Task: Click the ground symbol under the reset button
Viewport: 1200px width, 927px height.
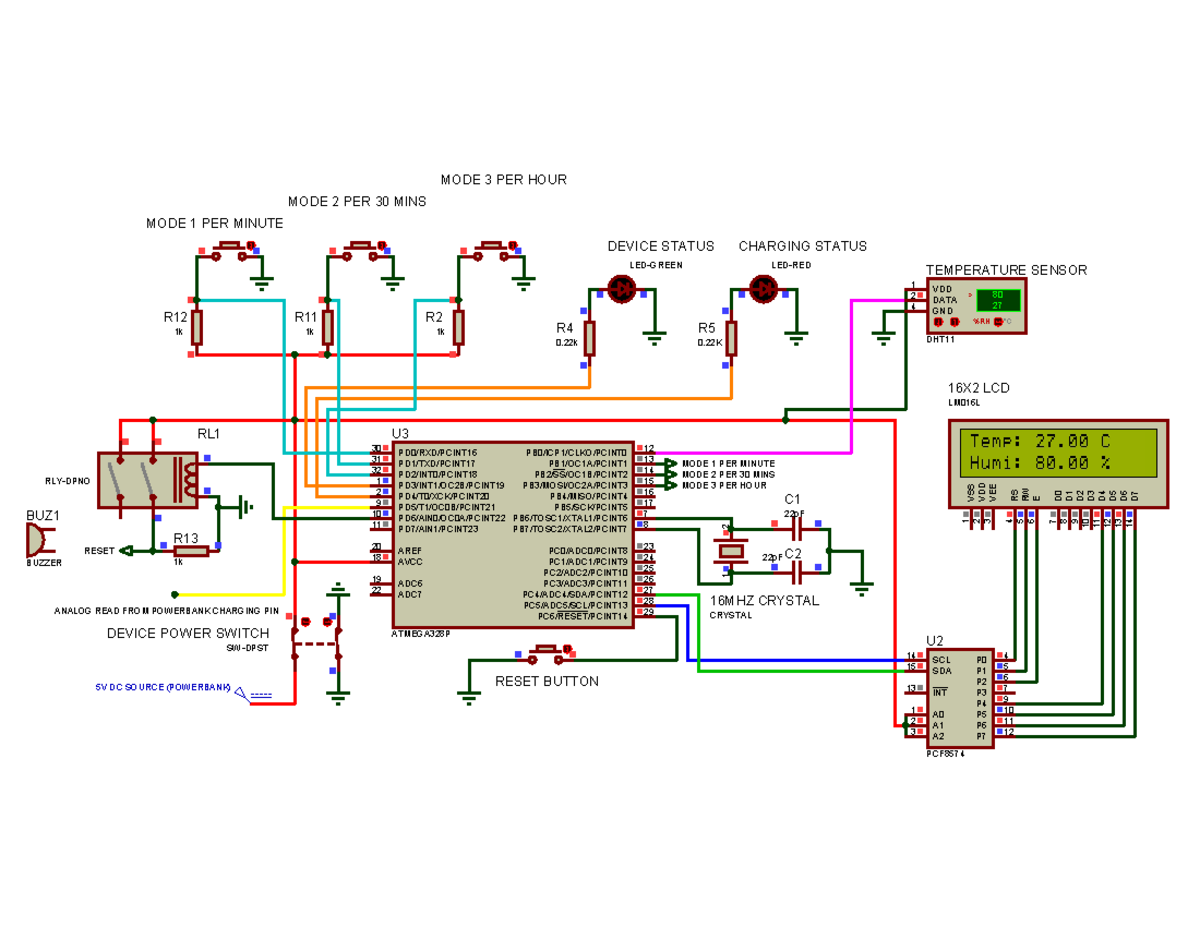Action: coord(470,696)
